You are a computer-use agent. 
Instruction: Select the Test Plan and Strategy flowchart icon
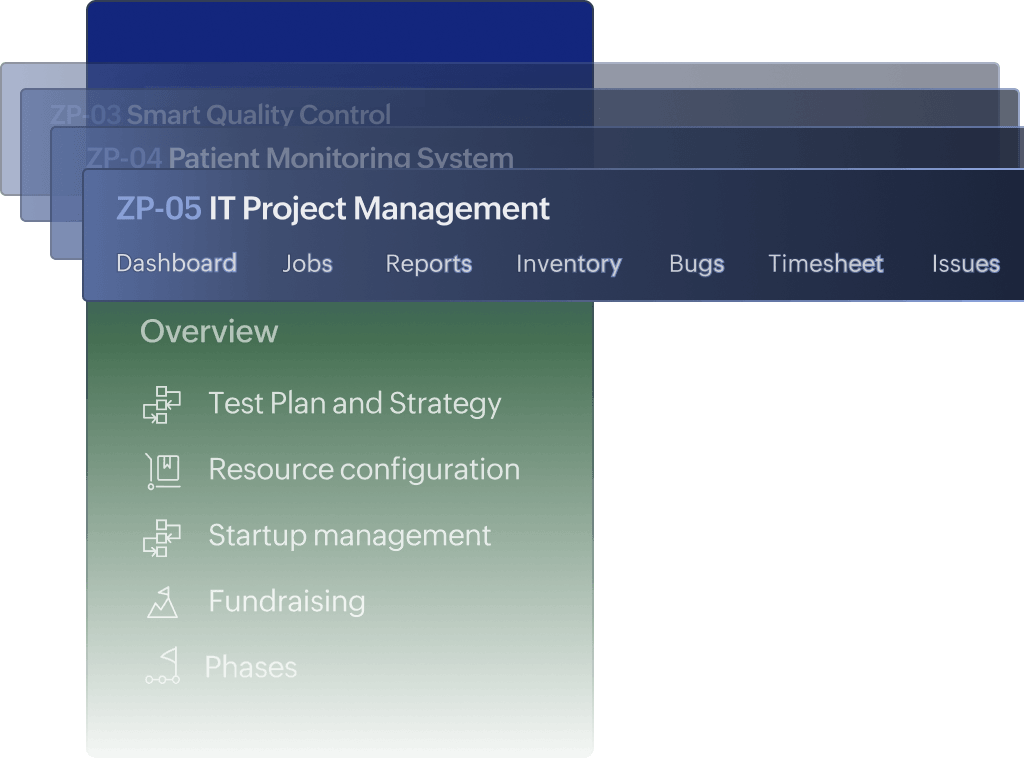[x=162, y=404]
